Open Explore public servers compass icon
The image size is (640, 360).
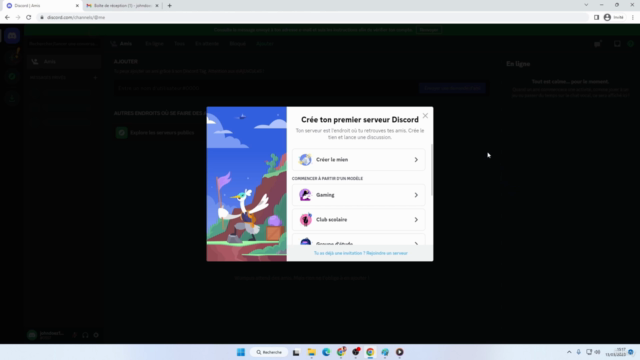[x=12, y=76]
